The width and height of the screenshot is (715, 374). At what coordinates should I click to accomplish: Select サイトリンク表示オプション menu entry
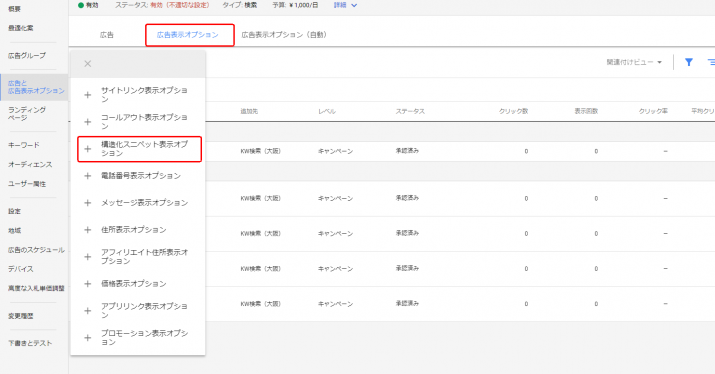click(x=138, y=95)
